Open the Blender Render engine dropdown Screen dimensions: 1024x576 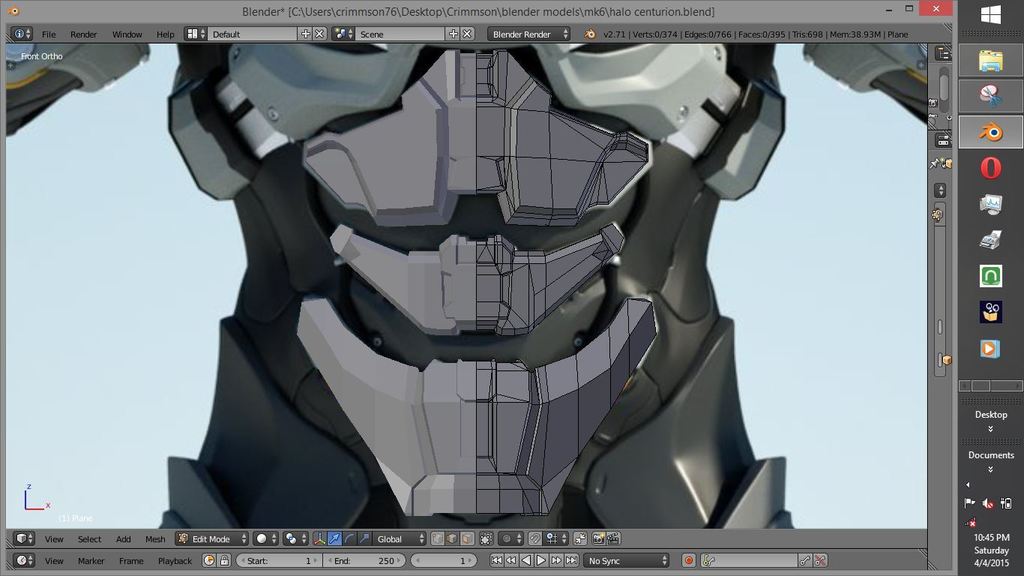[x=529, y=34]
